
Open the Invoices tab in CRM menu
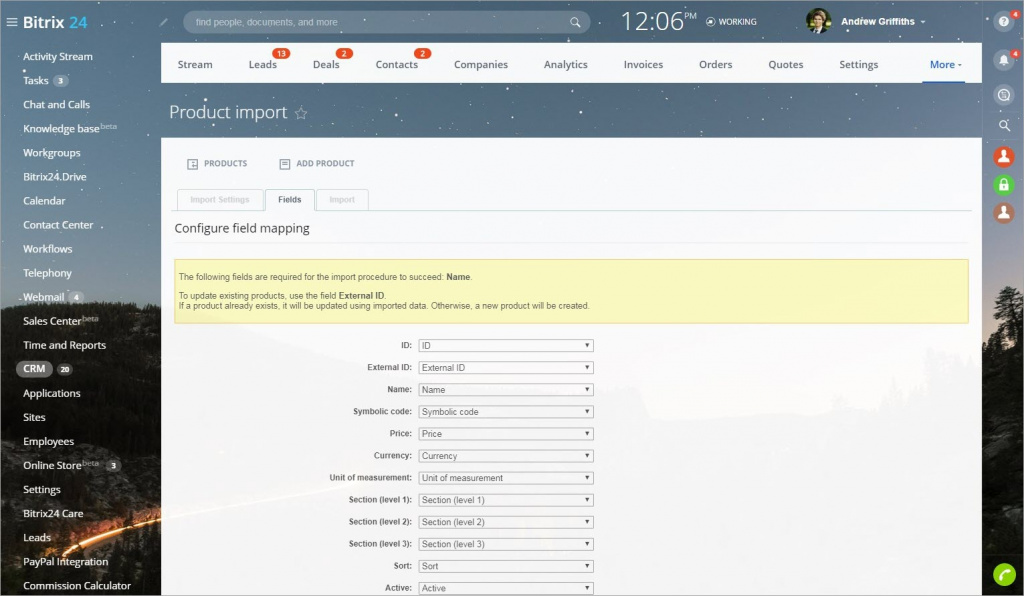(x=643, y=65)
